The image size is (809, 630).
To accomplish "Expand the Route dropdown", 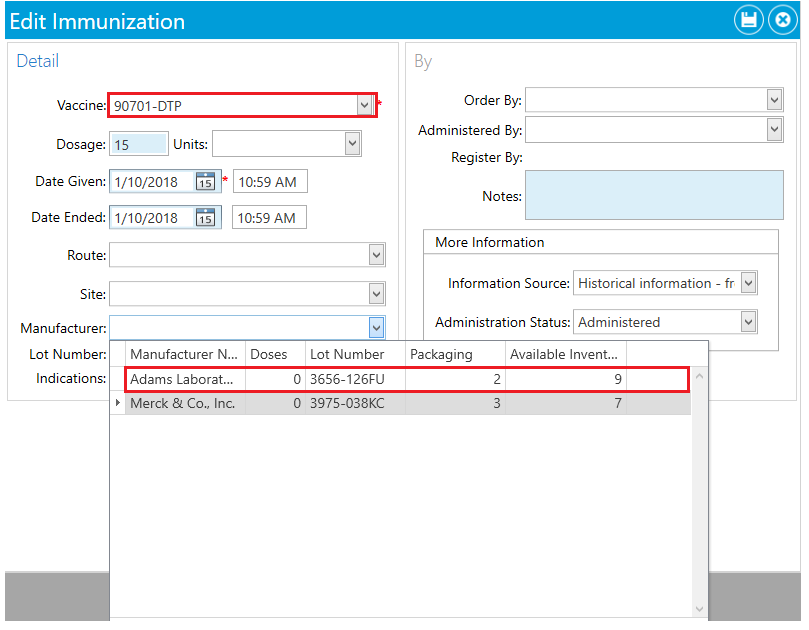I will click(376, 254).
